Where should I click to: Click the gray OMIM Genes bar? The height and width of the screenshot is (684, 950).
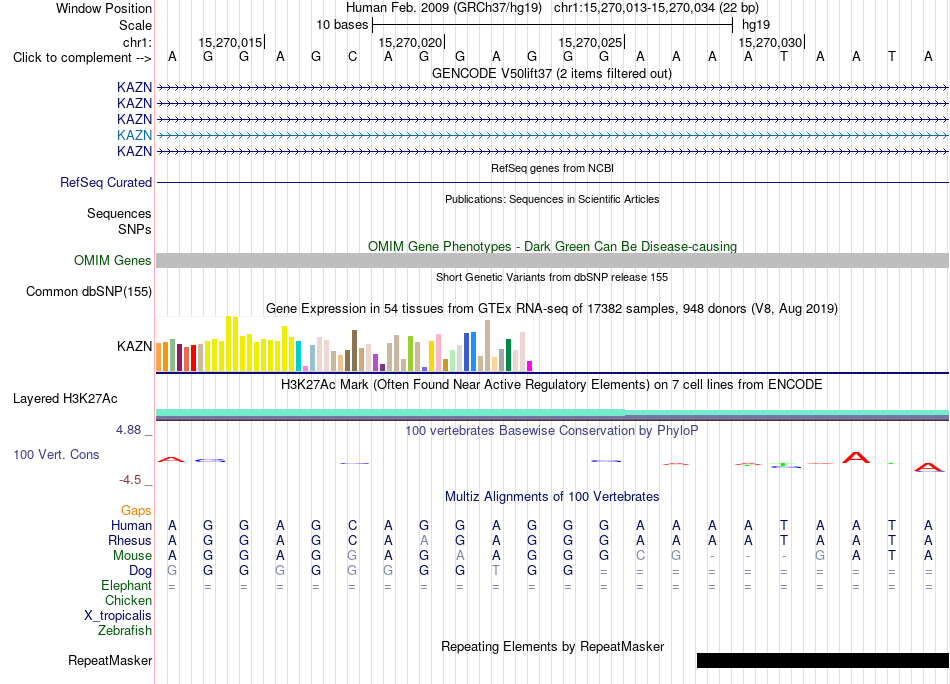coord(553,261)
